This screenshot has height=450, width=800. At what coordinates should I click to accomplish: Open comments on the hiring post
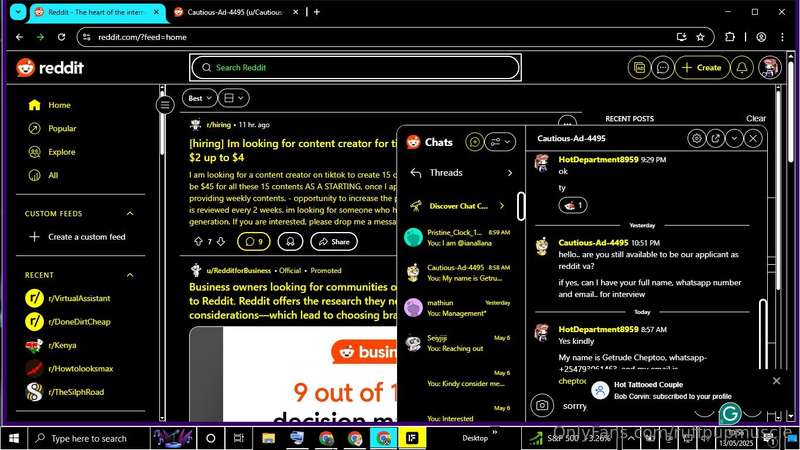(254, 241)
